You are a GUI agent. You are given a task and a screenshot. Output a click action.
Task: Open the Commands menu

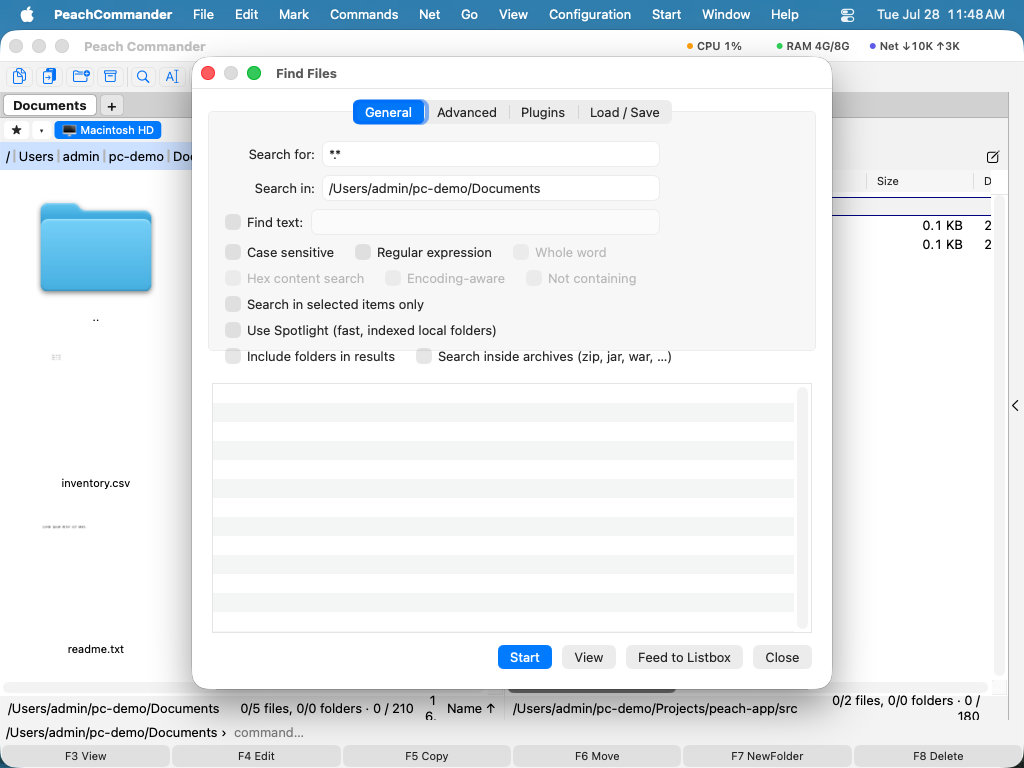[x=364, y=14]
